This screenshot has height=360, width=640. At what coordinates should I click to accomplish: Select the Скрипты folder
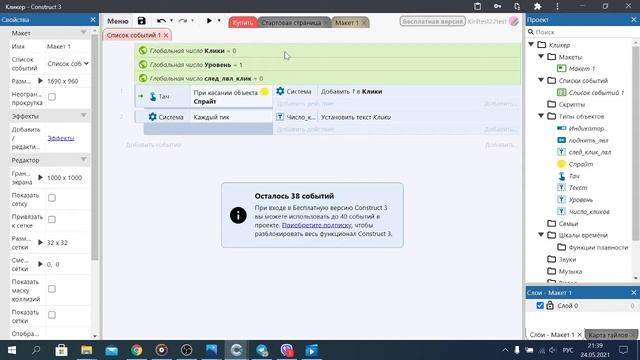click(x=571, y=104)
